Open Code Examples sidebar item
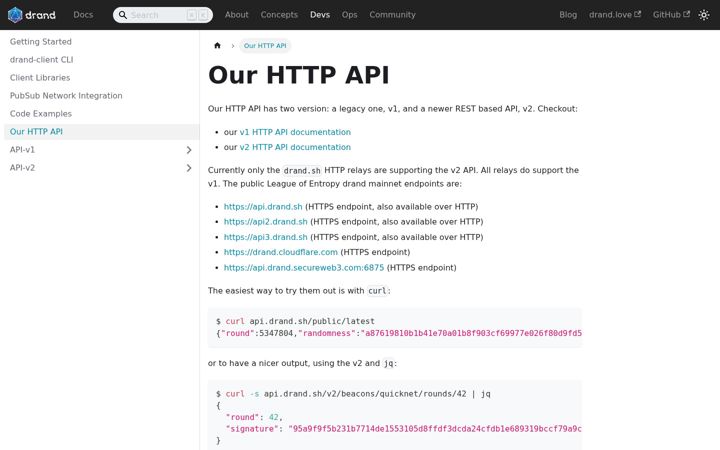 coord(102,113)
